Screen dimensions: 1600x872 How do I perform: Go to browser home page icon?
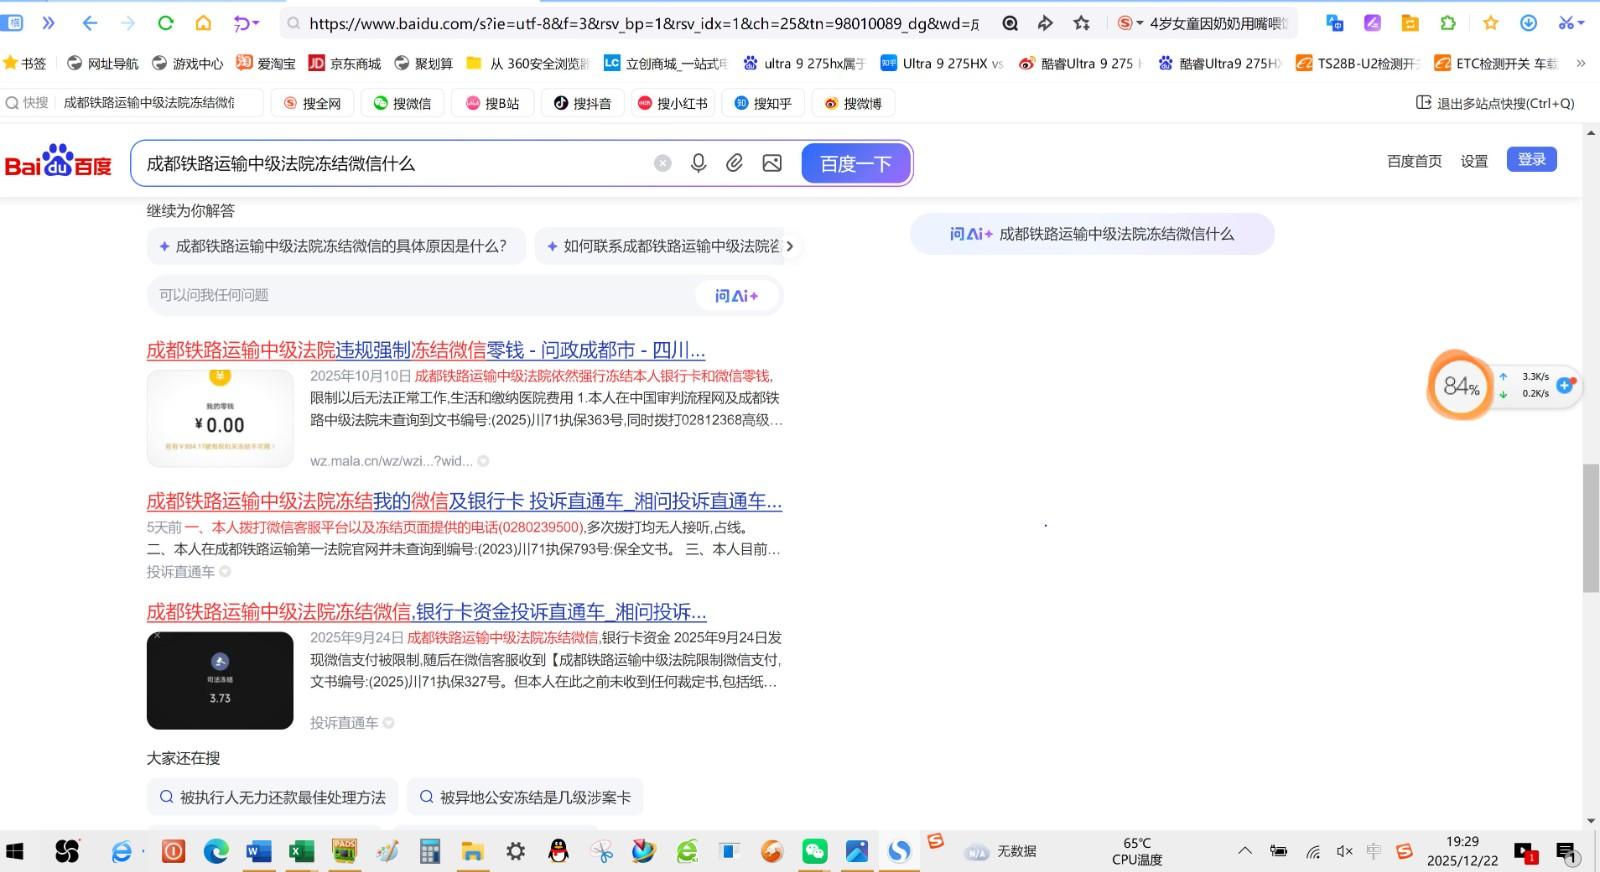coord(203,23)
